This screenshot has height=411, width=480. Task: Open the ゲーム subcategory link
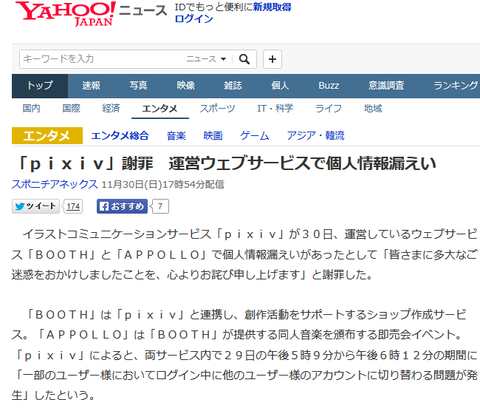click(x=255, y=136)
